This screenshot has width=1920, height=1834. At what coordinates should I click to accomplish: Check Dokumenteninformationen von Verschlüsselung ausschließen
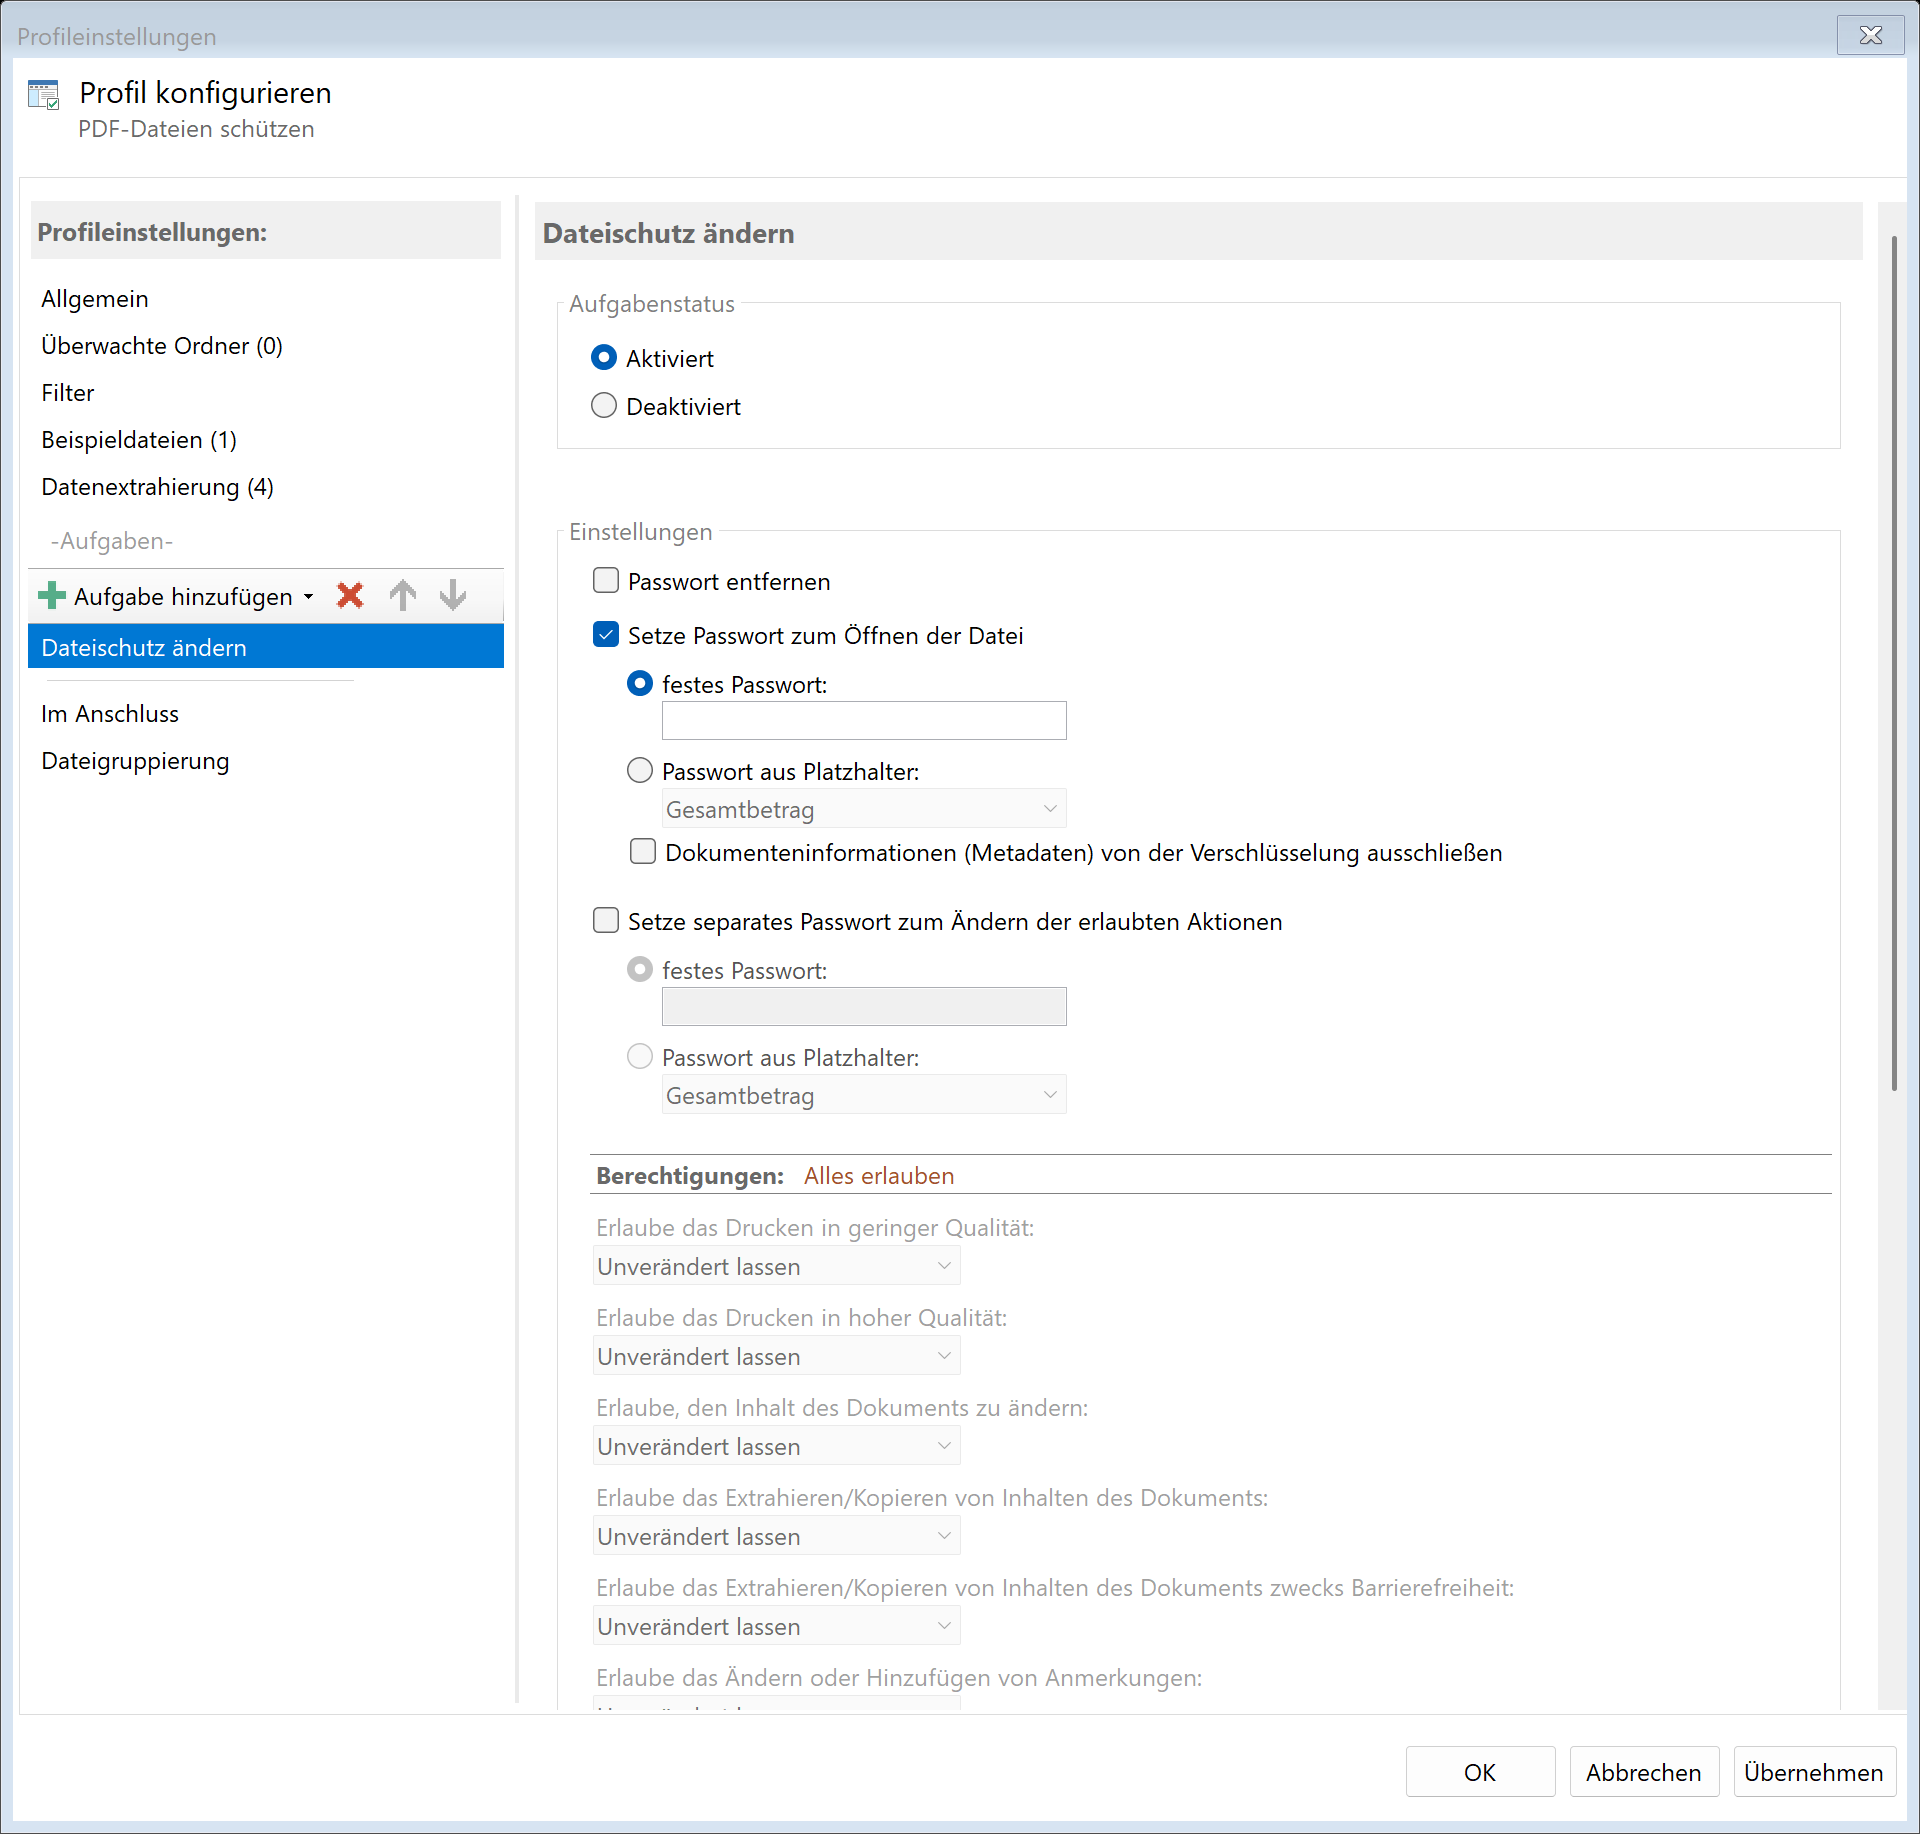643,852
